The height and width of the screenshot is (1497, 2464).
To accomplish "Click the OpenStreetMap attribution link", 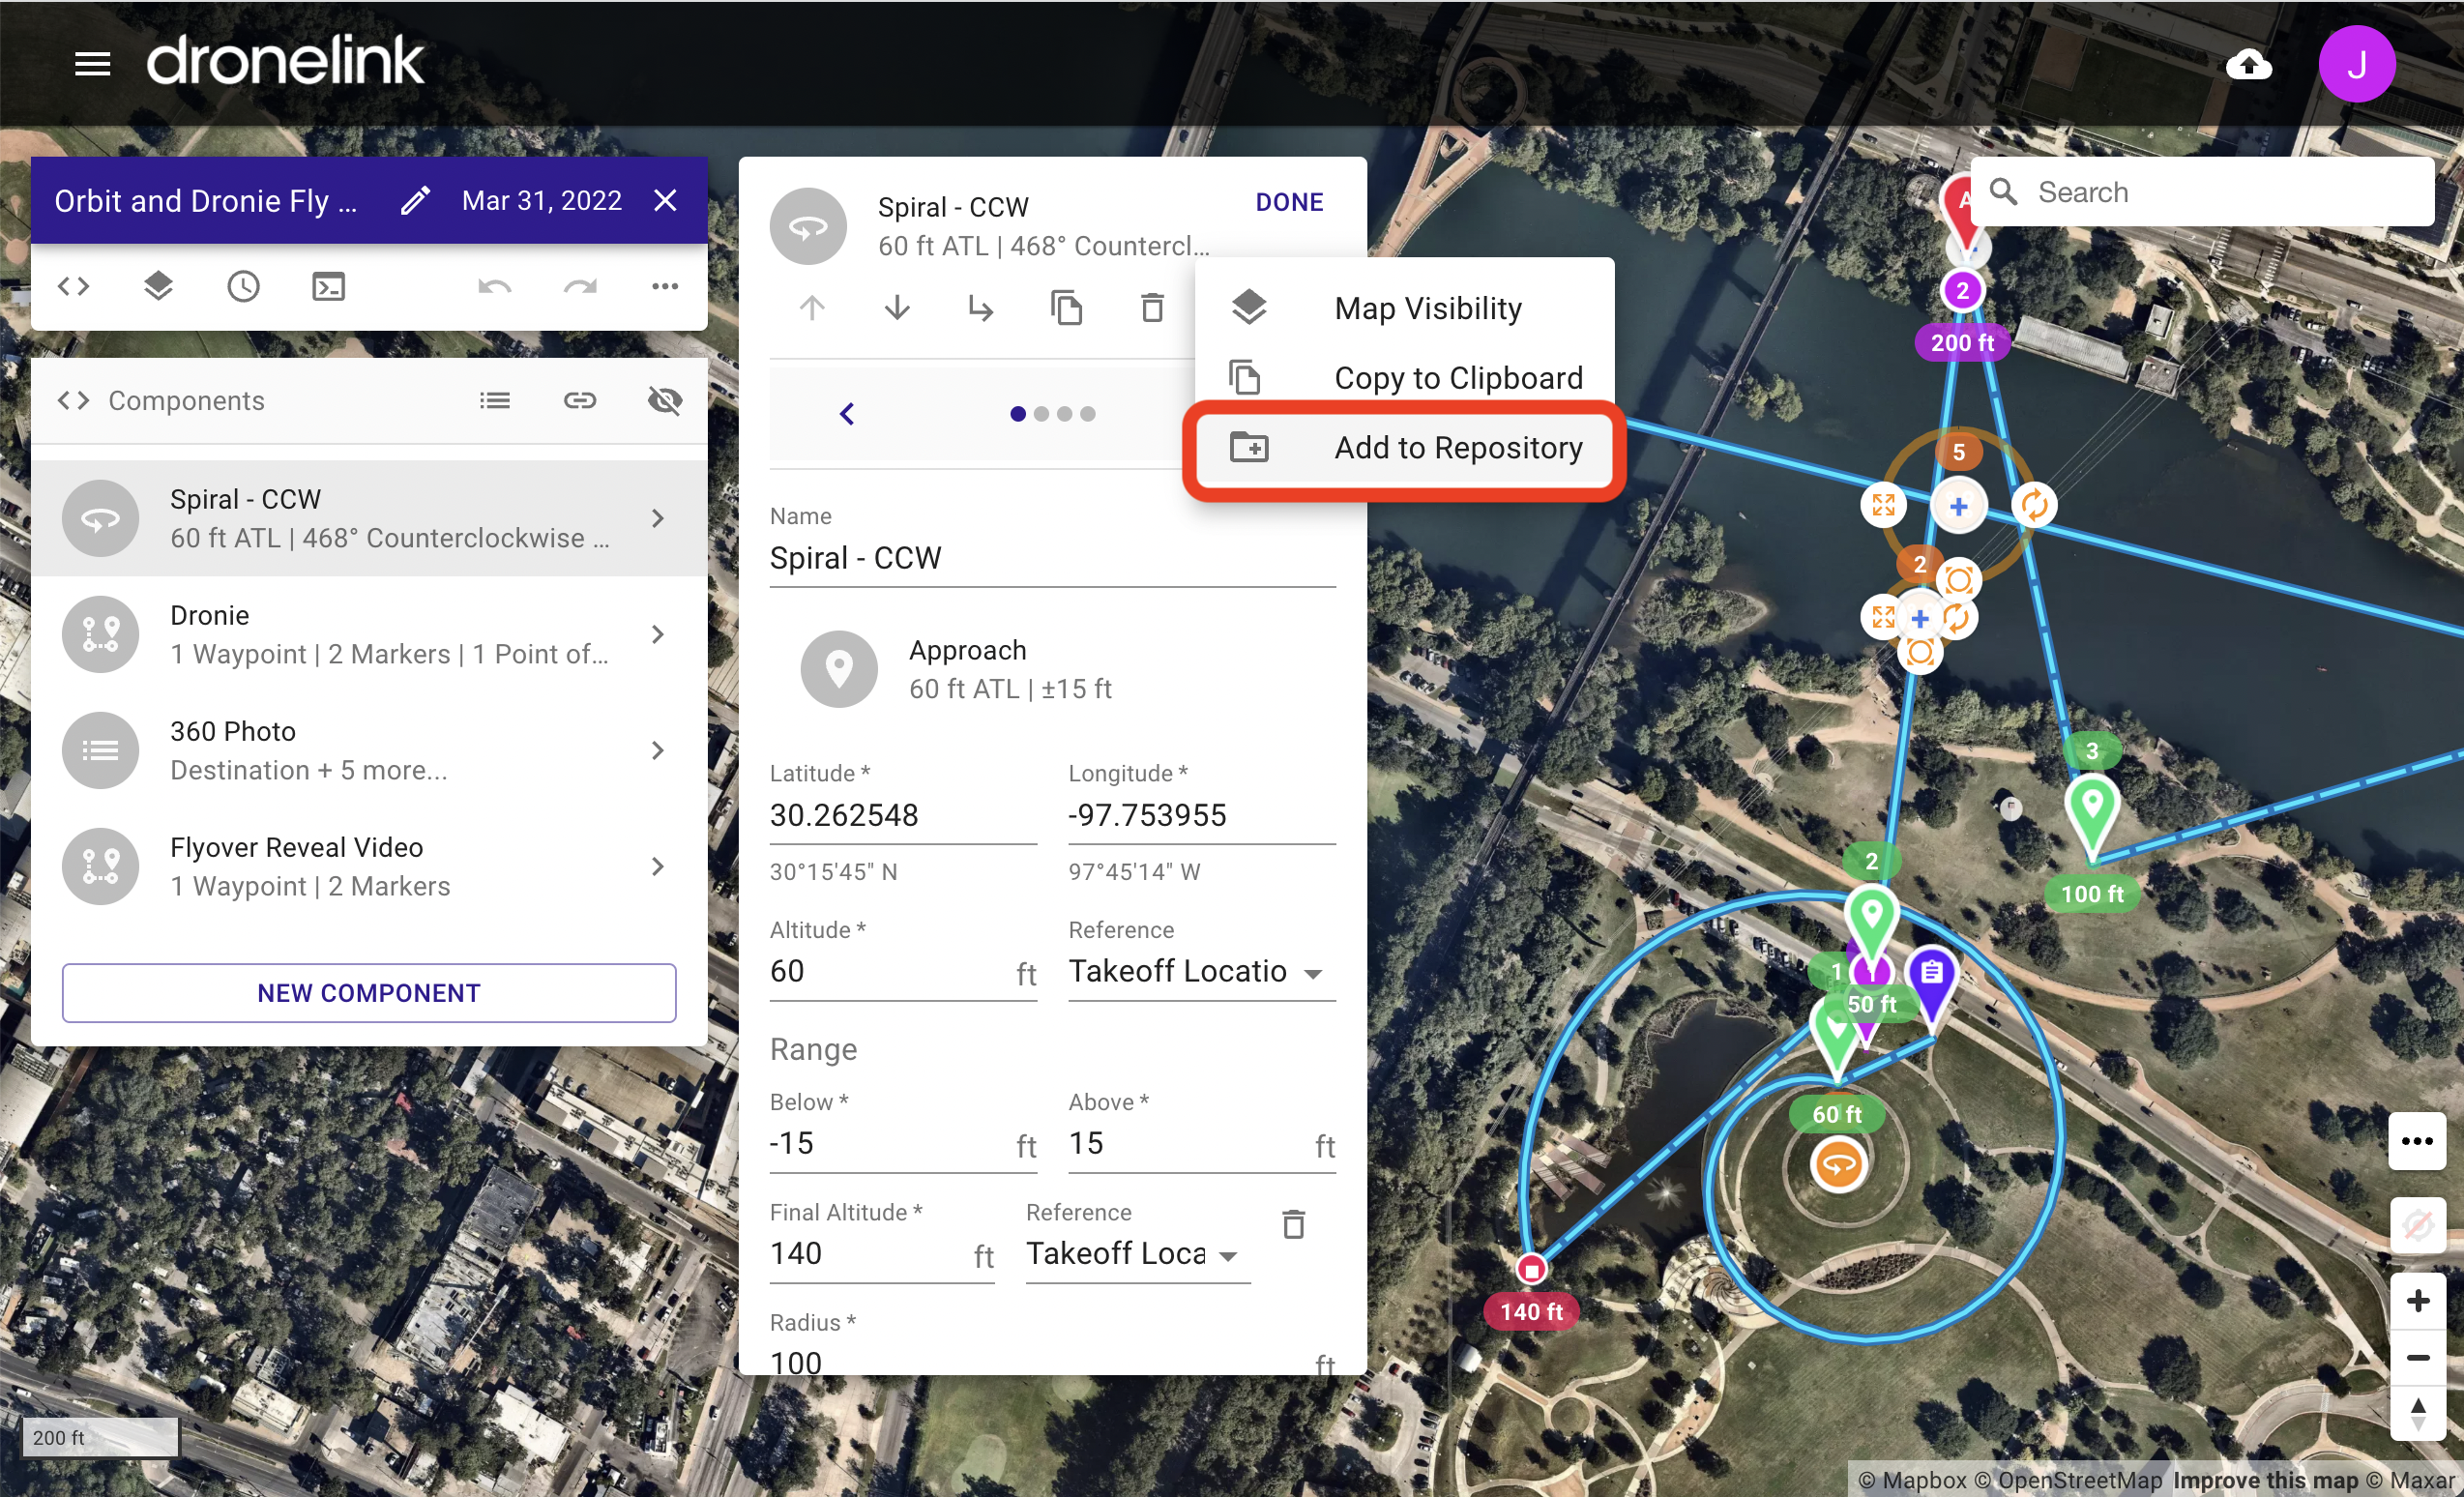I will [x=2068, y=1480].
